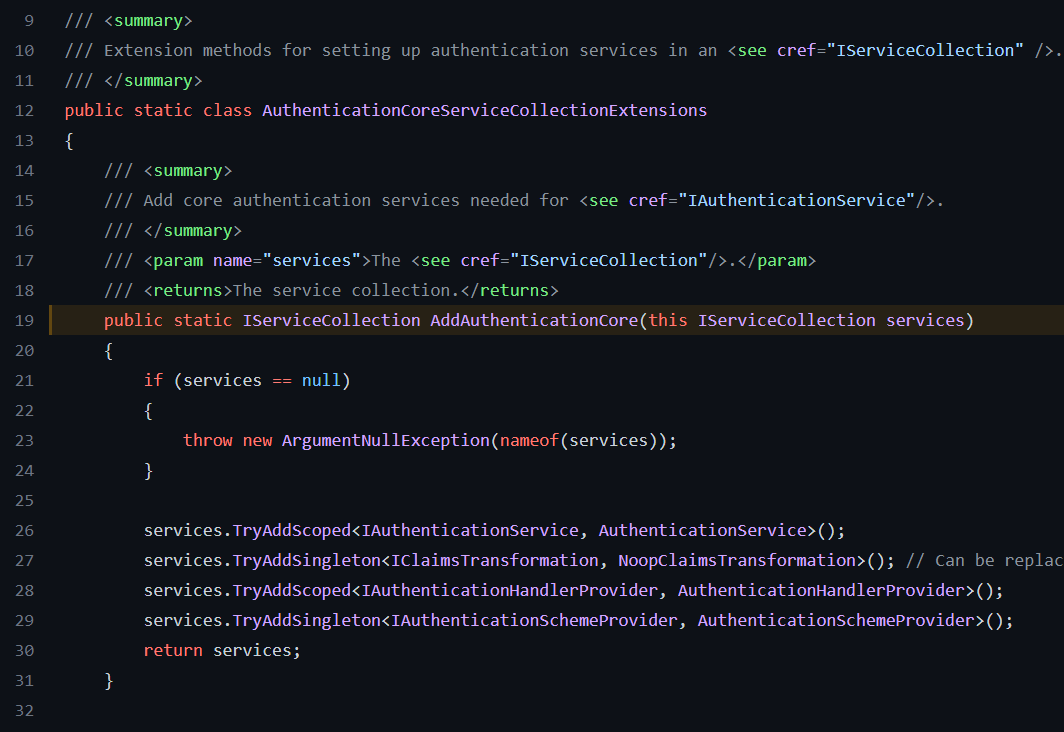The height and width of the screenshot is (732, 1064).
Task: Click line number 12 of the class declaration
Action: coord(24,111)
